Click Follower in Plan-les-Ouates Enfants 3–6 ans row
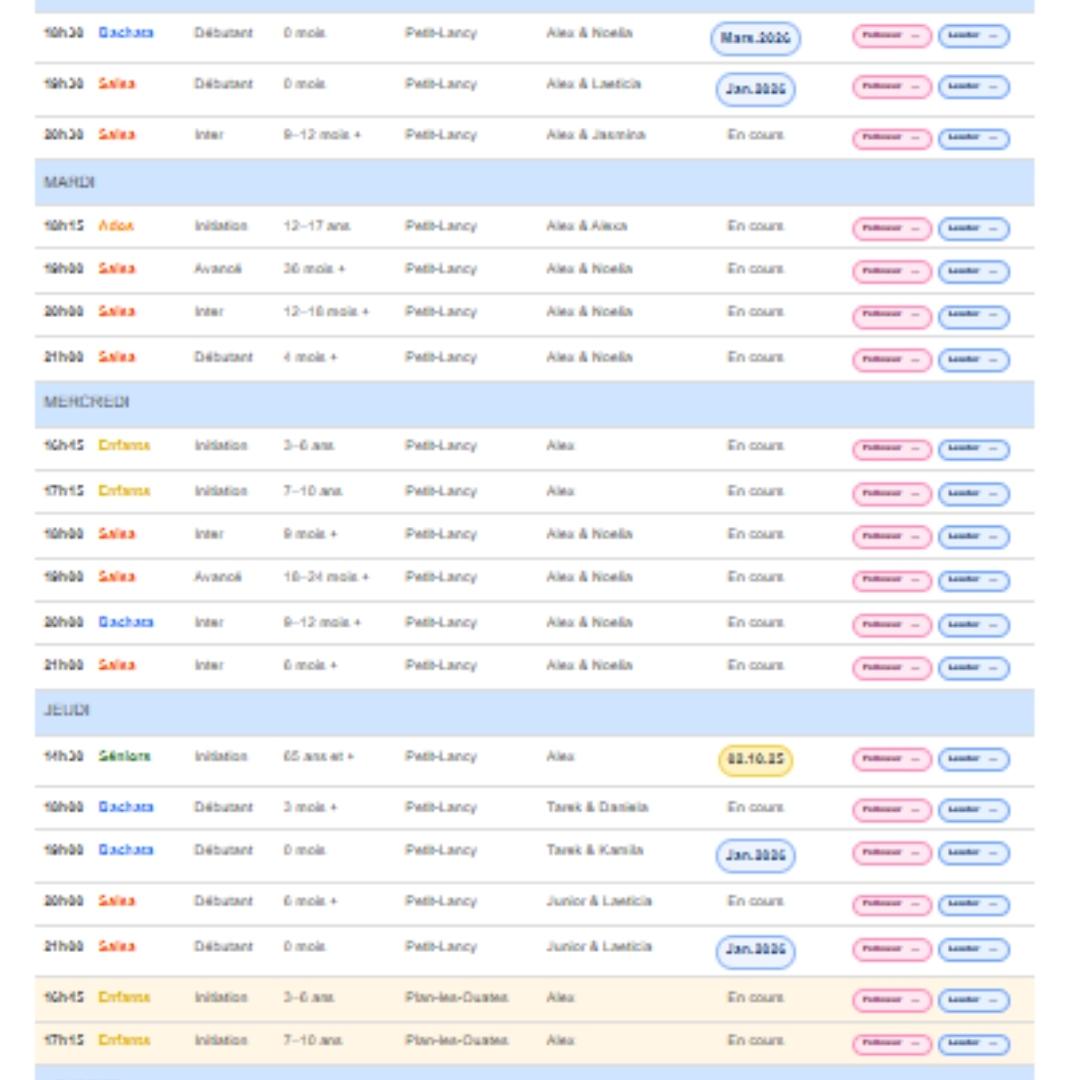1080x1080 pixels. 892,1000
